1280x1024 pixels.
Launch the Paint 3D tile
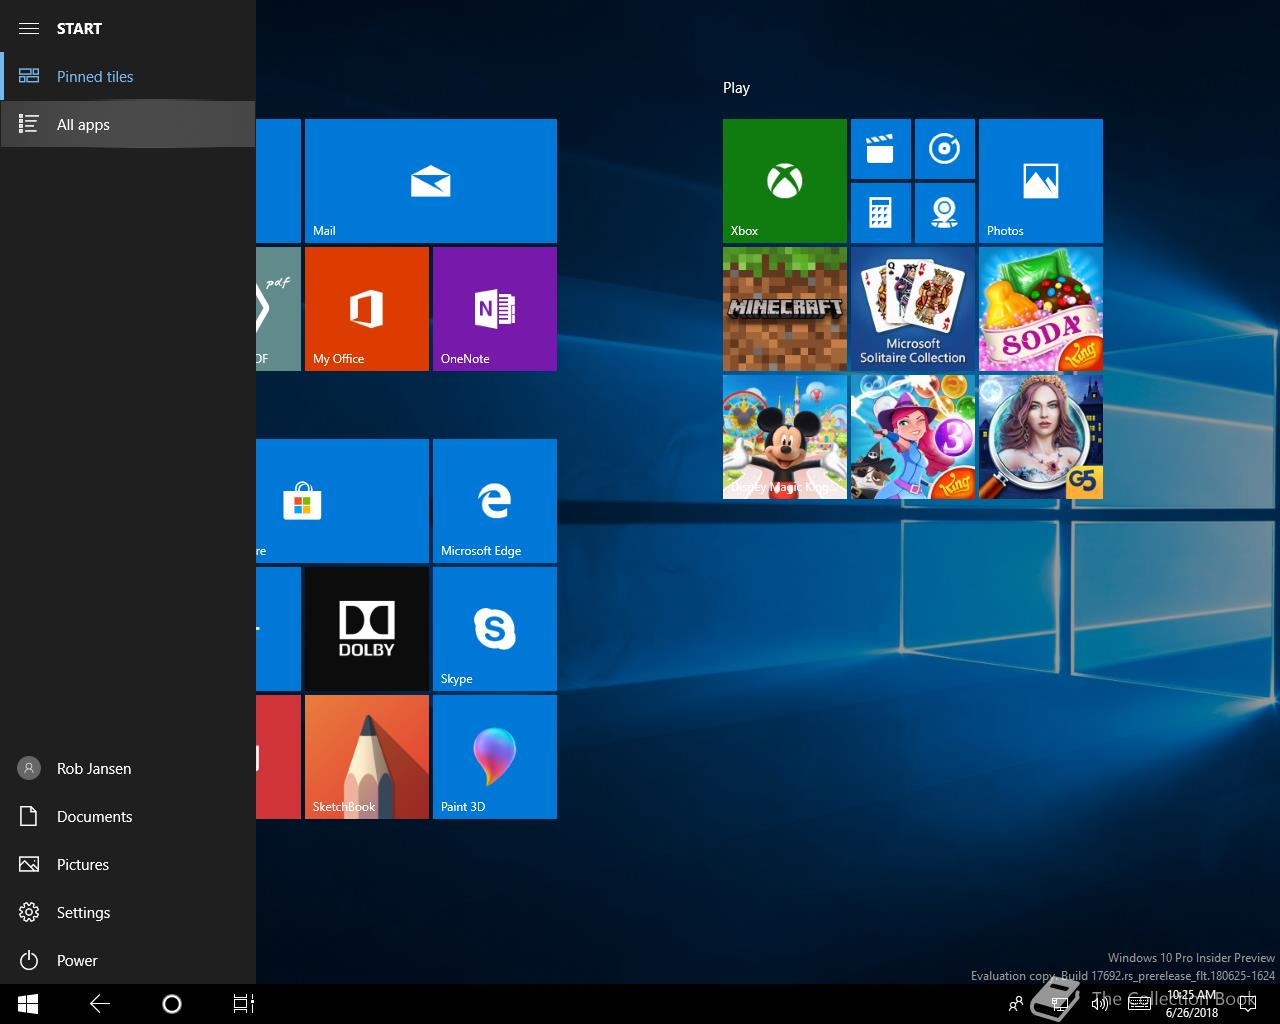[x=494, y=756]
